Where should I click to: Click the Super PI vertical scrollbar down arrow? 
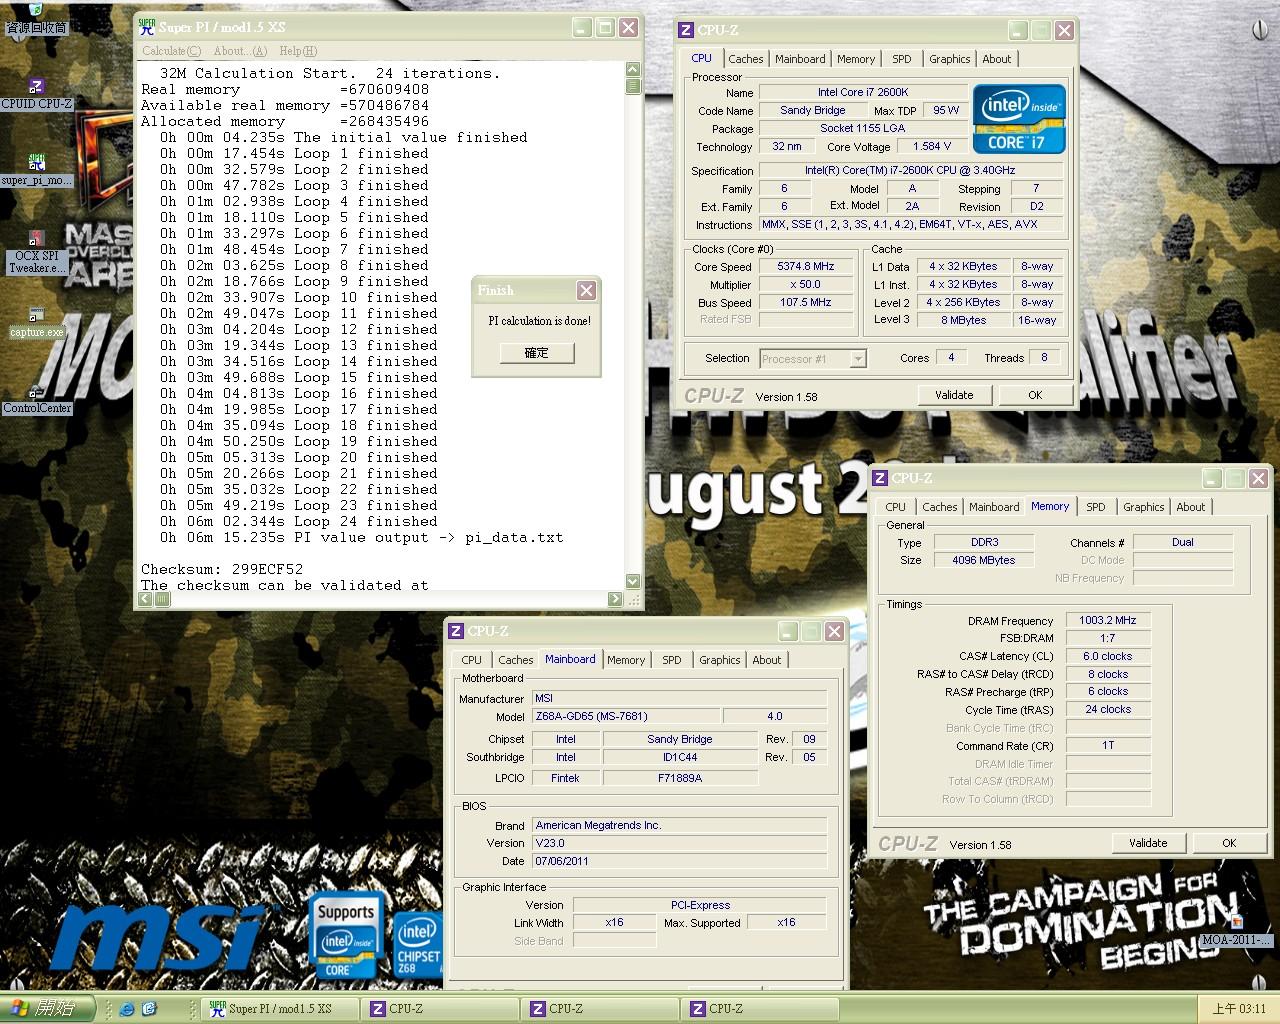(632, 581)
